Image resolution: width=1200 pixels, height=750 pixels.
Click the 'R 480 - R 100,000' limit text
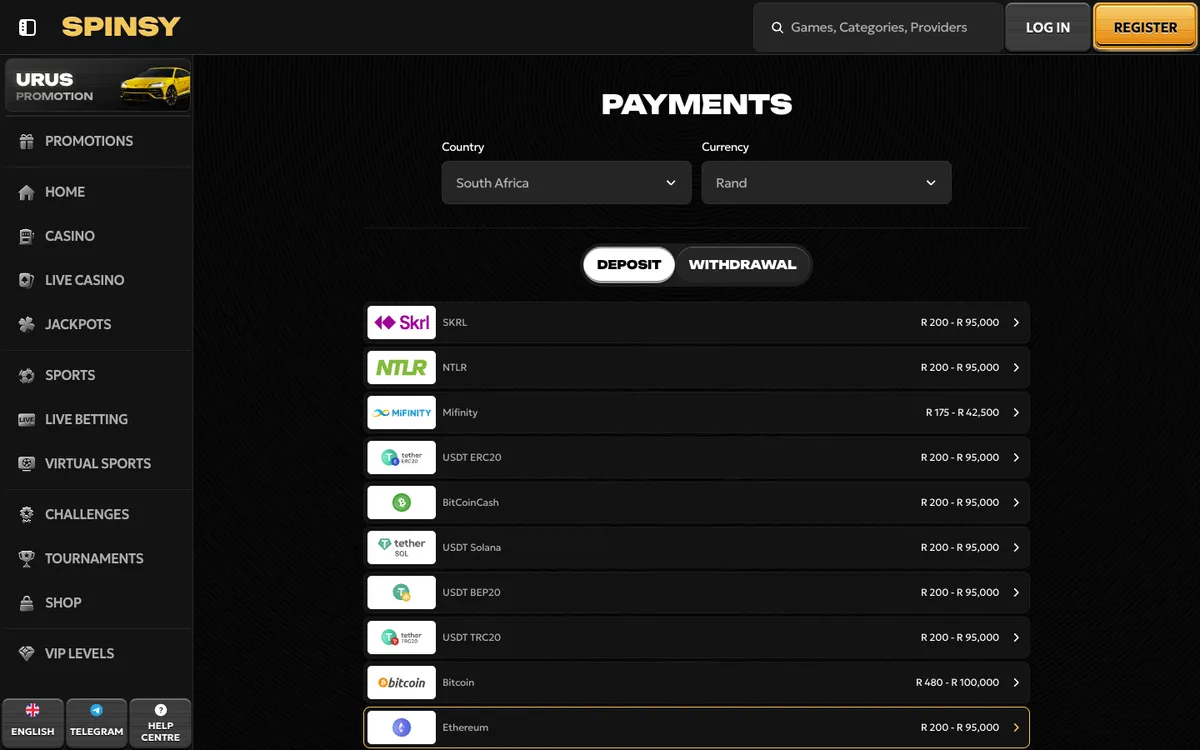tap(957, 683)
